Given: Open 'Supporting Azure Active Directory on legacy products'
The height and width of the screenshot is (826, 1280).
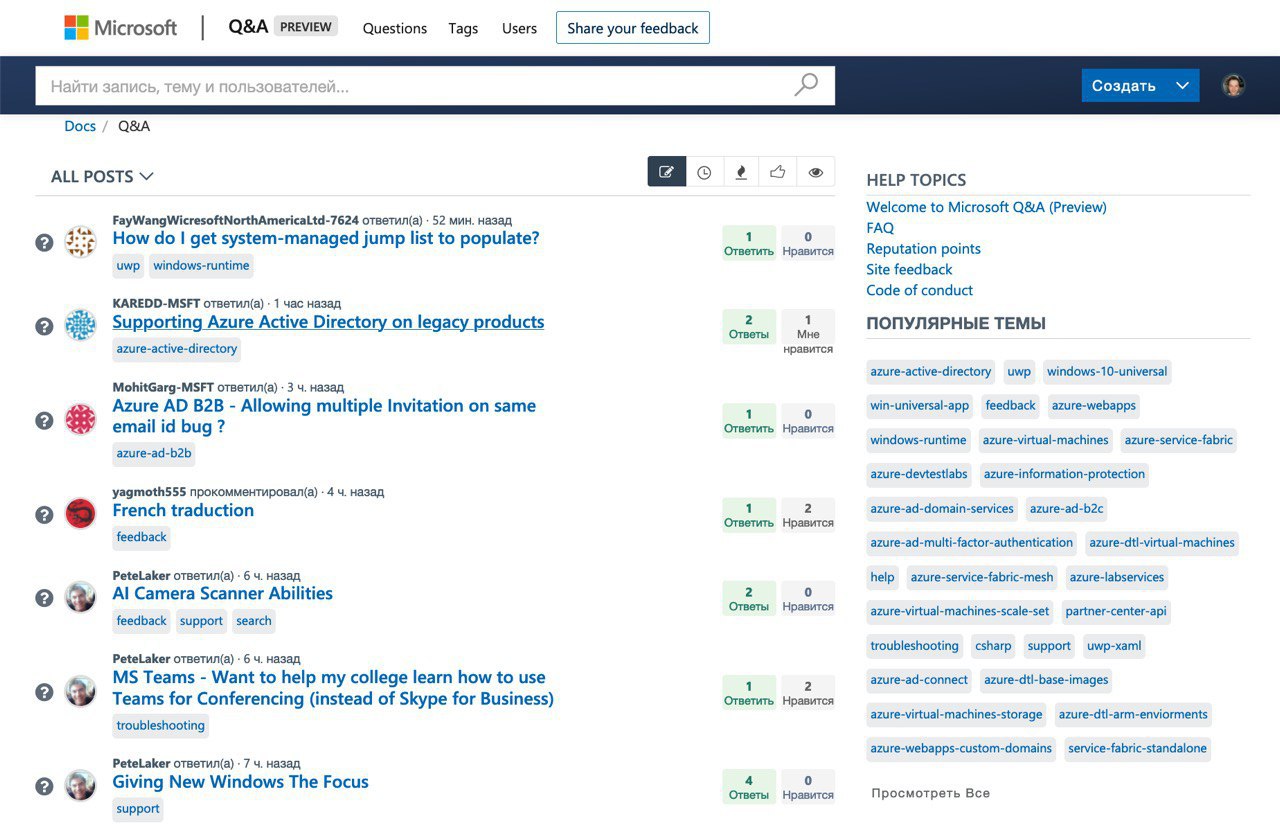Looking at the screenshot, I should tap(328, 322).
